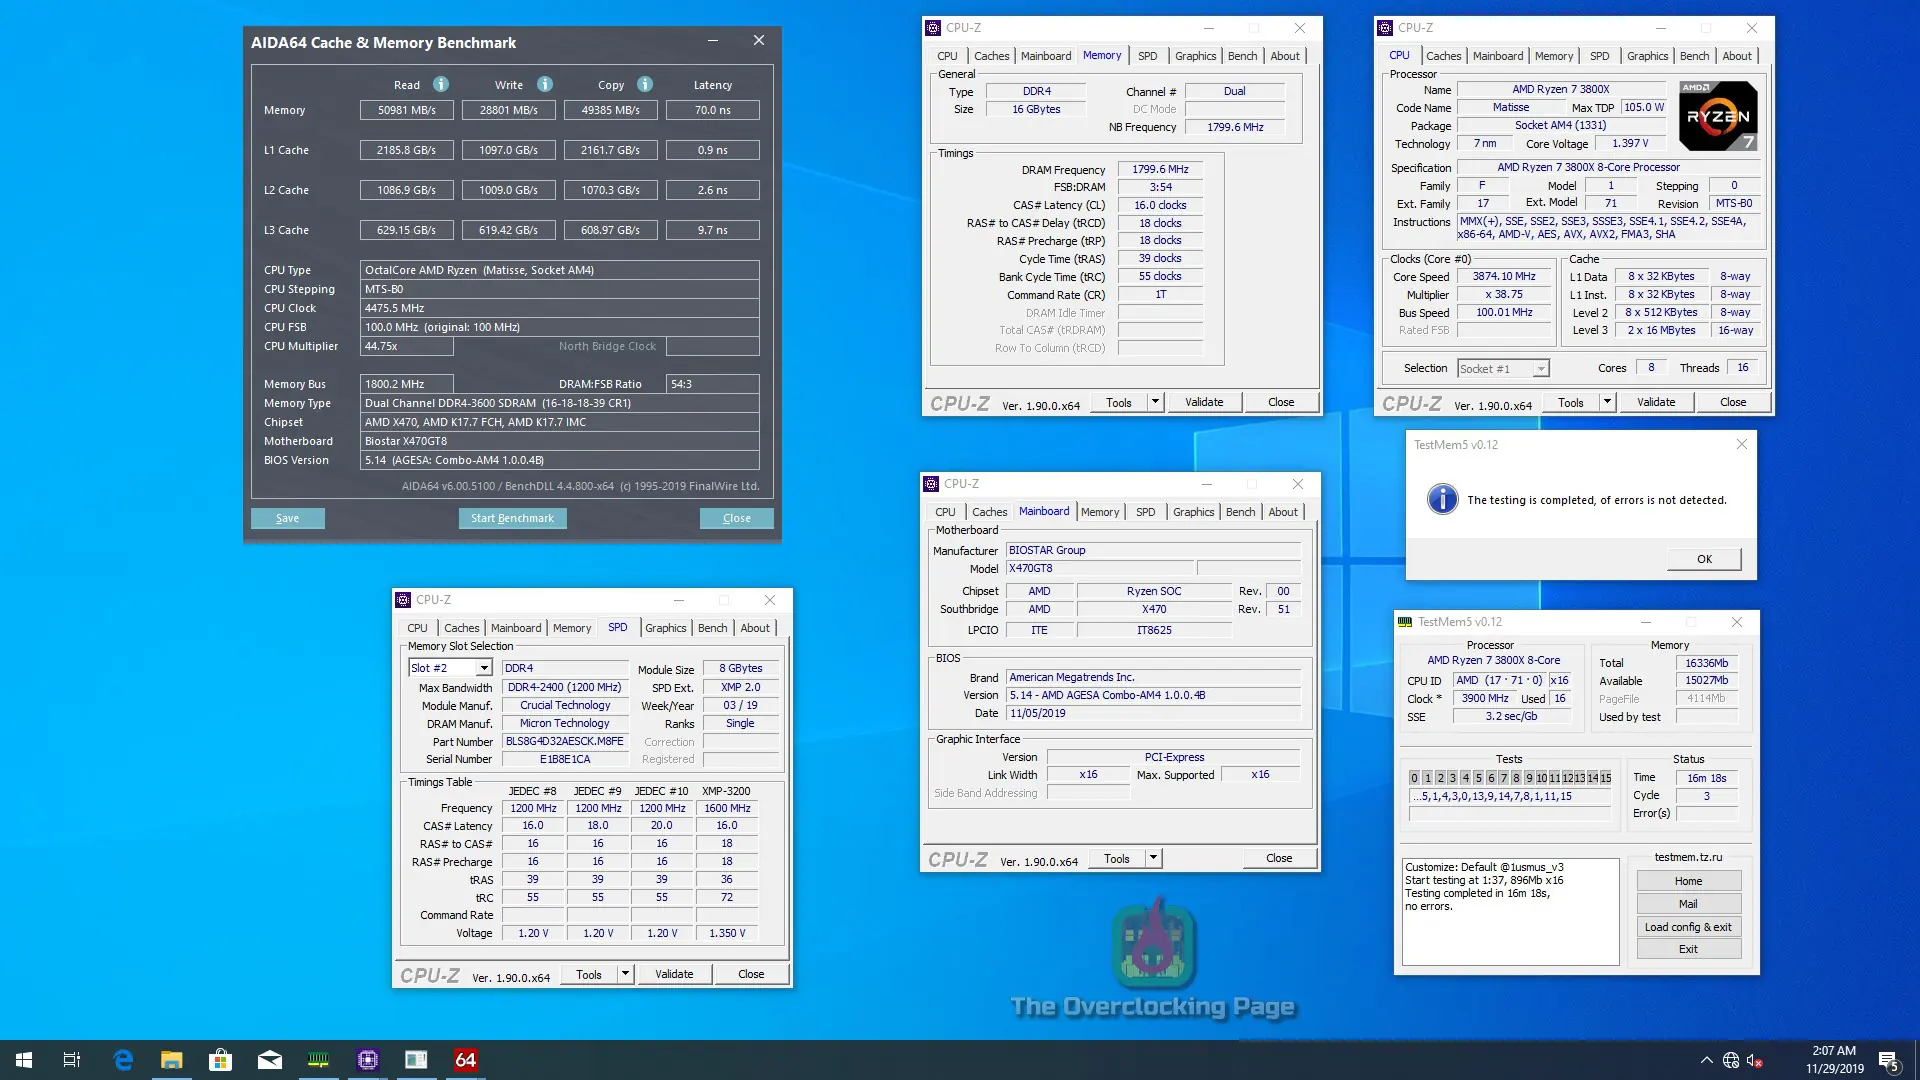Open File Explorer from the taskbar
The width and height of the screenshot is (1920, 1080).
coord(172,1060)
